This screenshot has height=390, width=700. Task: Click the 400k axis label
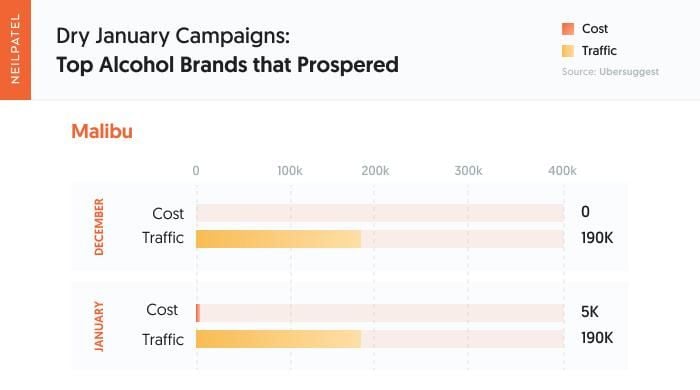point(562,171)
